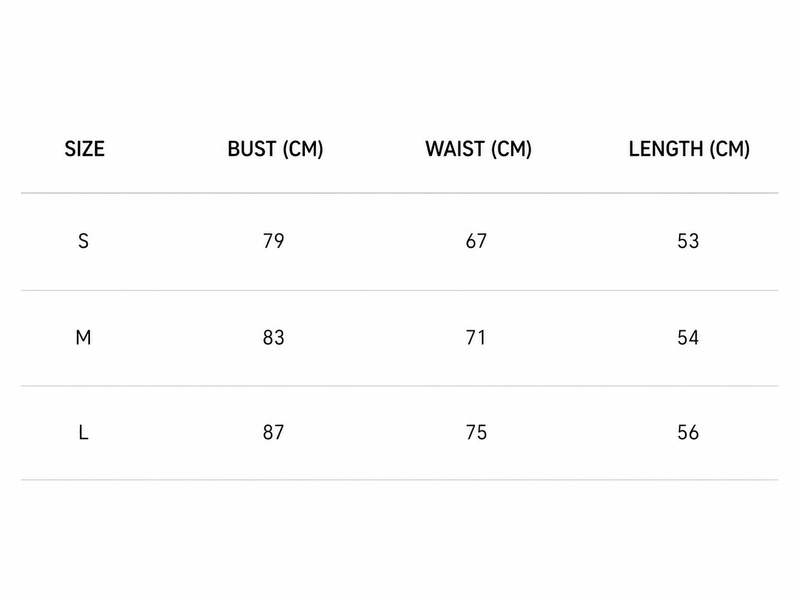The image size is (800, 600).
Task: Click the bottom border line under L row
Action: (x=399, y=480)
